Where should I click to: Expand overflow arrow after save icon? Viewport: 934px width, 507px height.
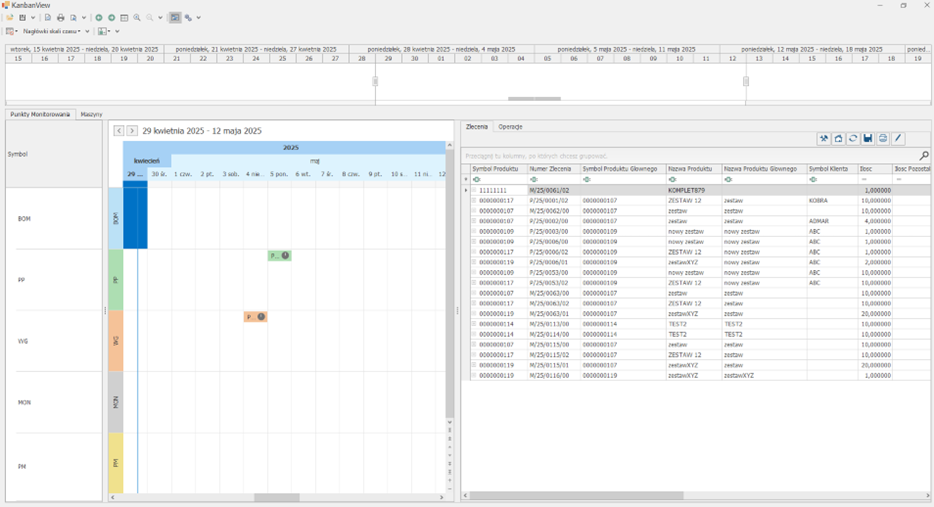tap(33, 18)
